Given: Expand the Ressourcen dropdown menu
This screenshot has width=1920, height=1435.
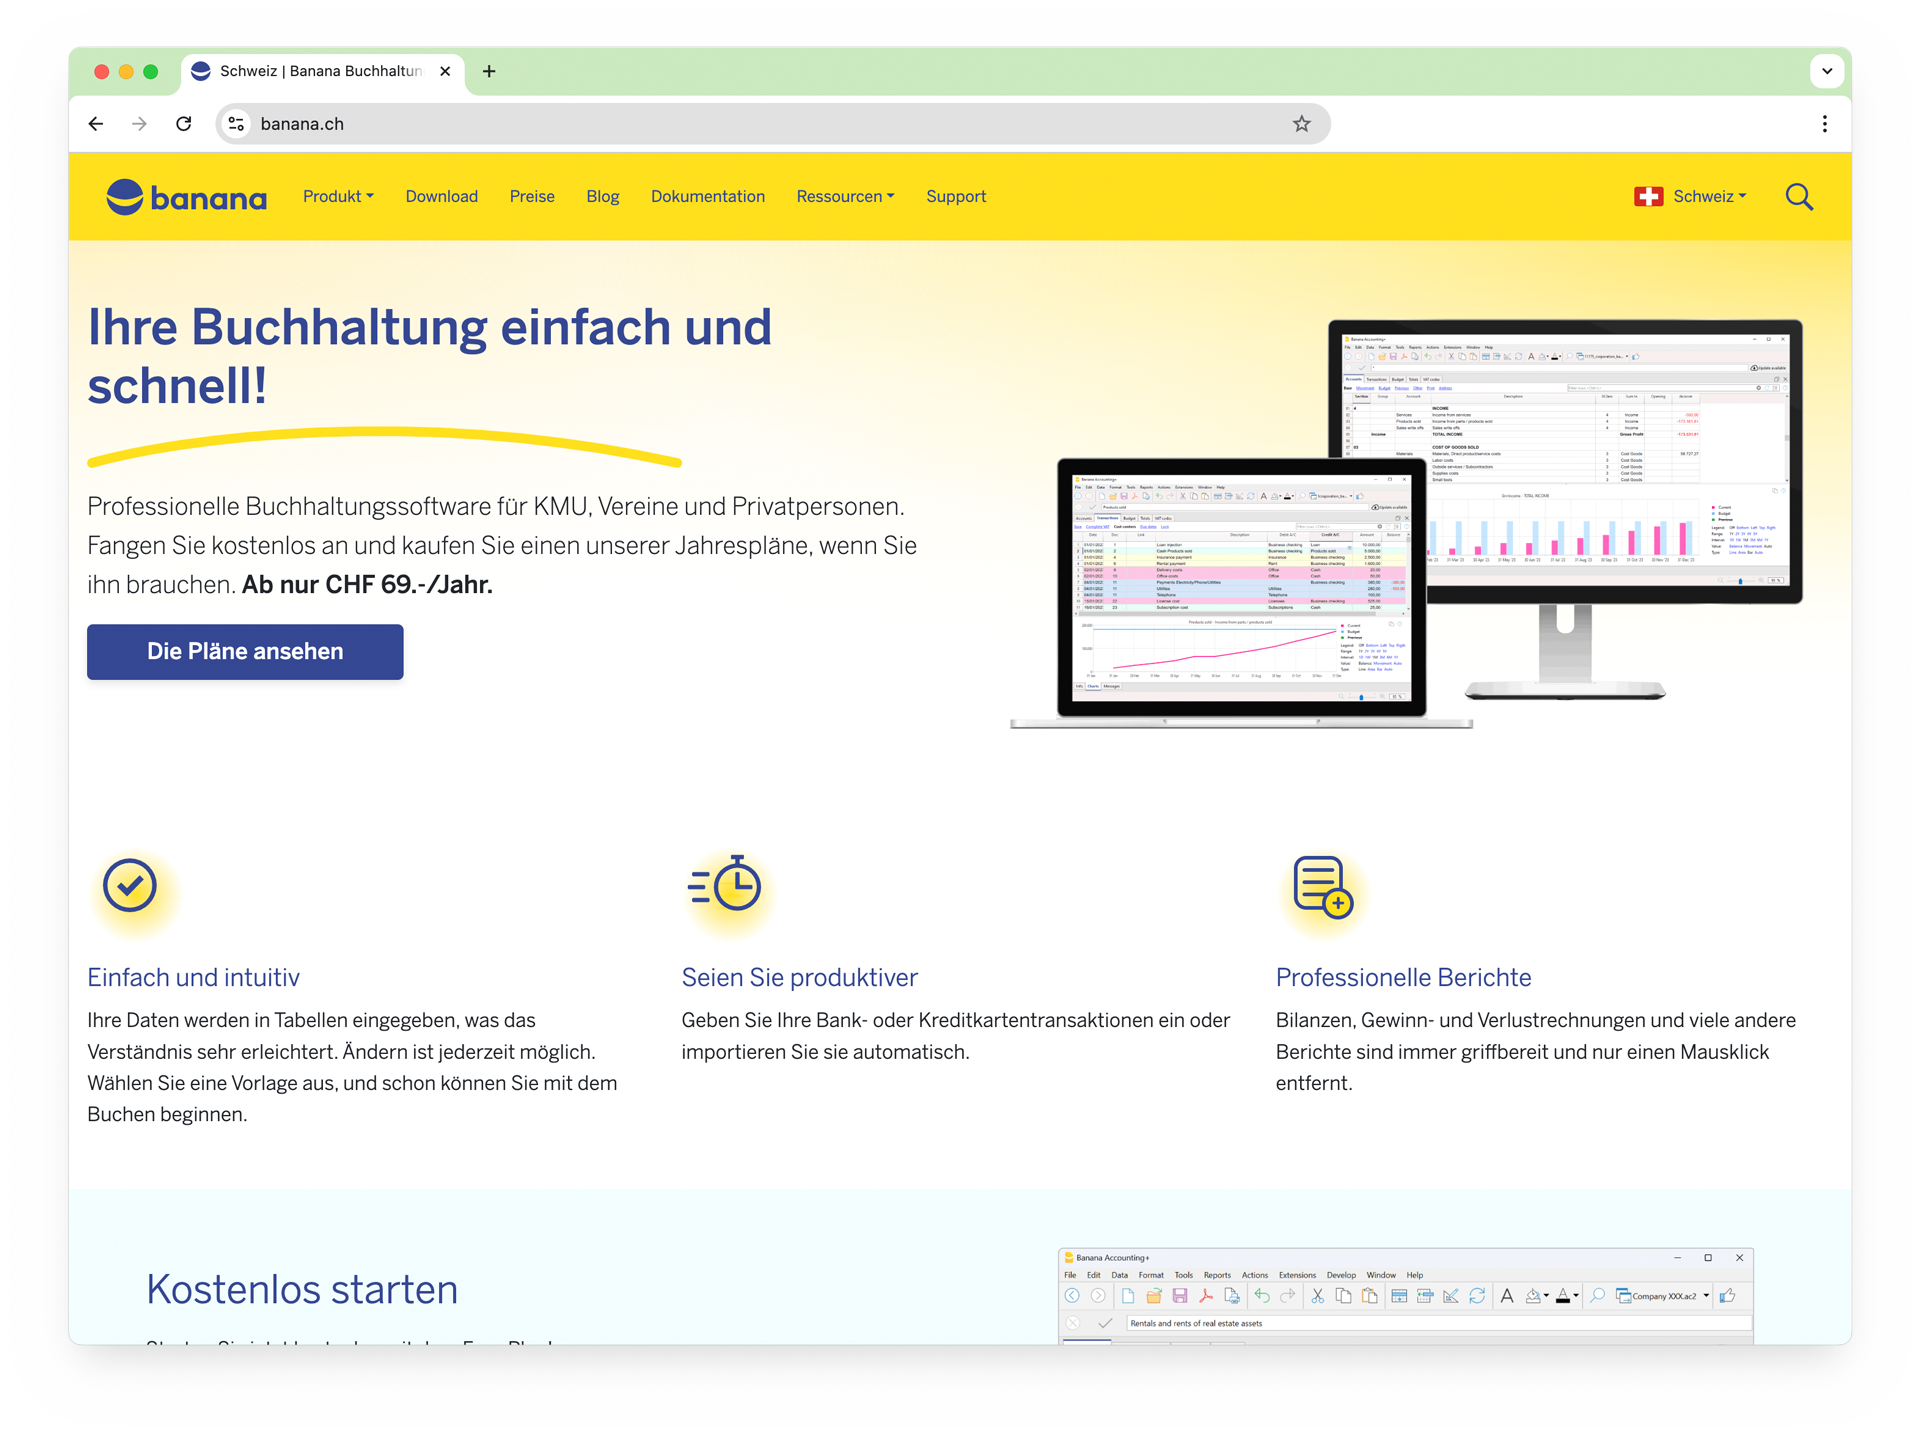Looking at the screenshot, I should point(845,197).
